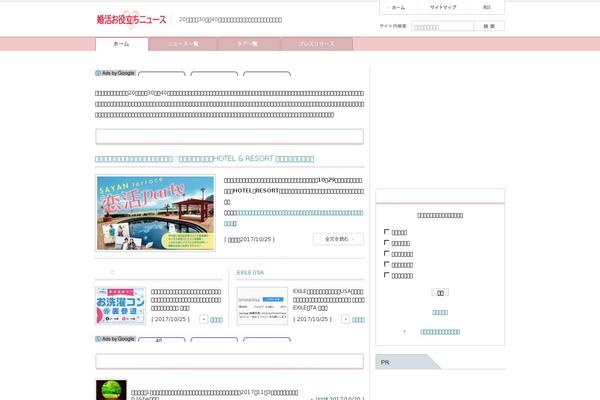The height and width of the screenshot is (400, 600).
Task: Click info icon of upper Ads by Google
Action: pos(98,73)
